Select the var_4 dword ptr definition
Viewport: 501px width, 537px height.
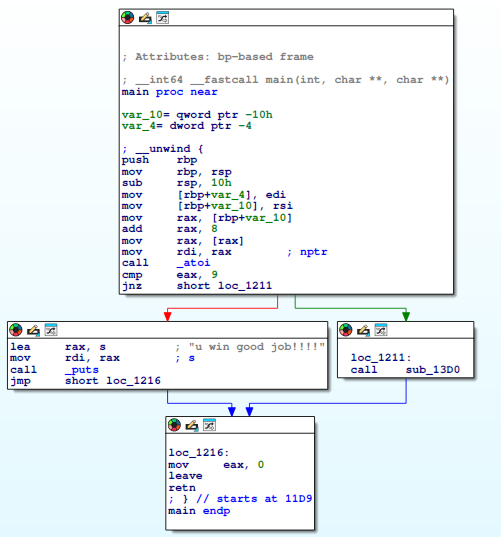pos(187,126)
